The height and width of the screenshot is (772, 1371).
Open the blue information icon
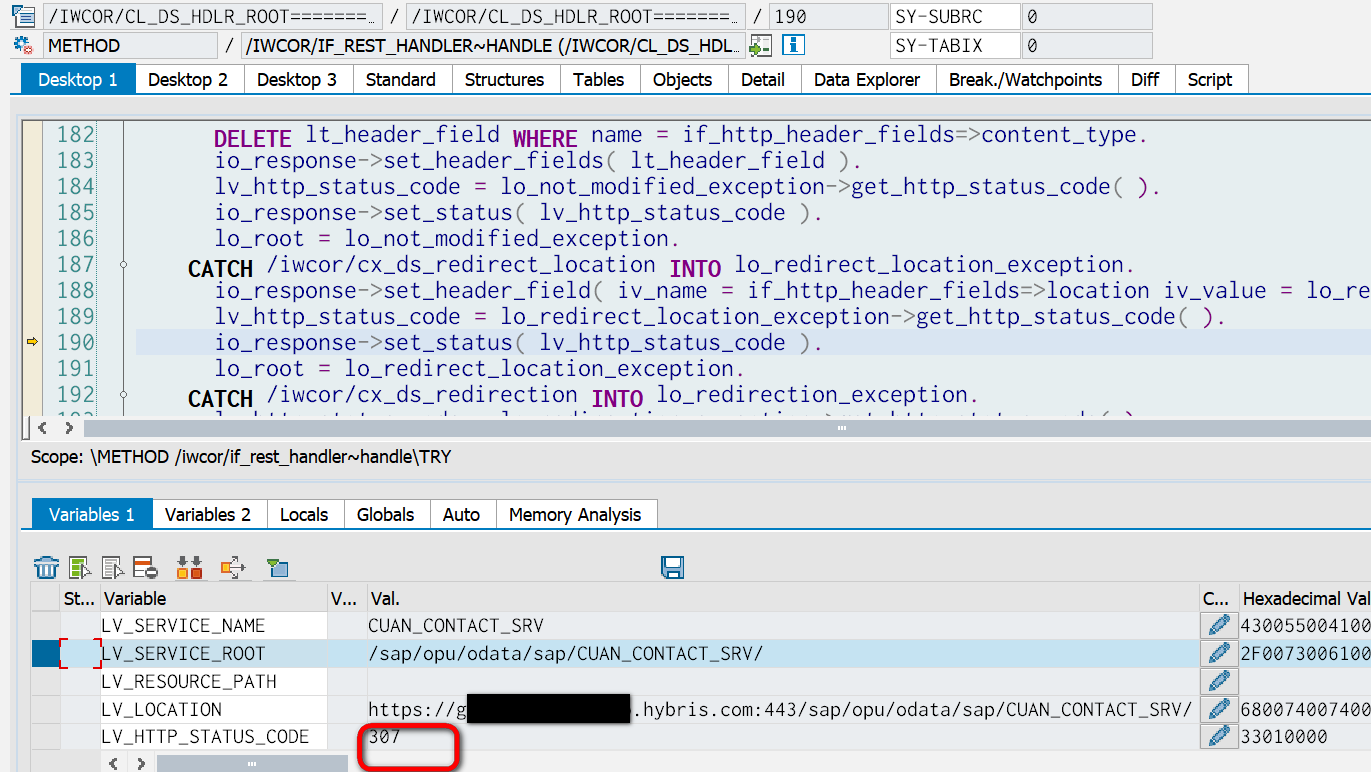[x=793, y=45]
